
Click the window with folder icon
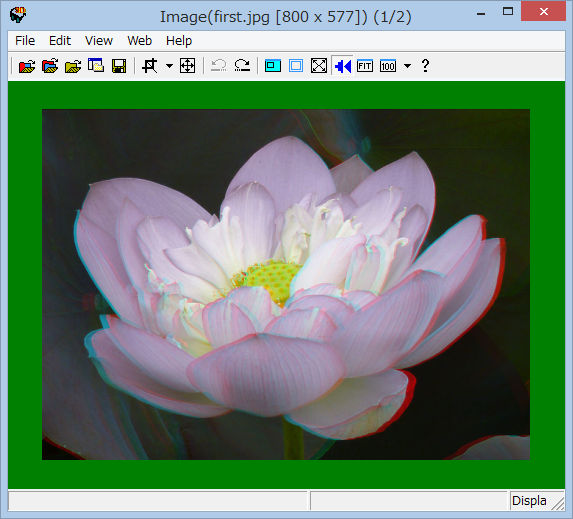tap(96, 66)
